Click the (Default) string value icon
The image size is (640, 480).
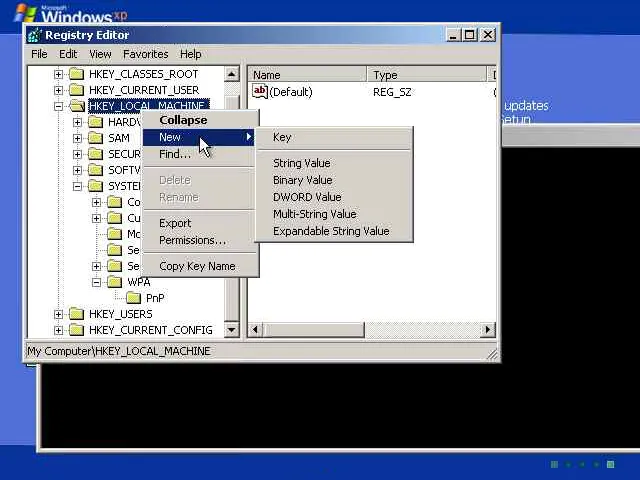(260, 91)
